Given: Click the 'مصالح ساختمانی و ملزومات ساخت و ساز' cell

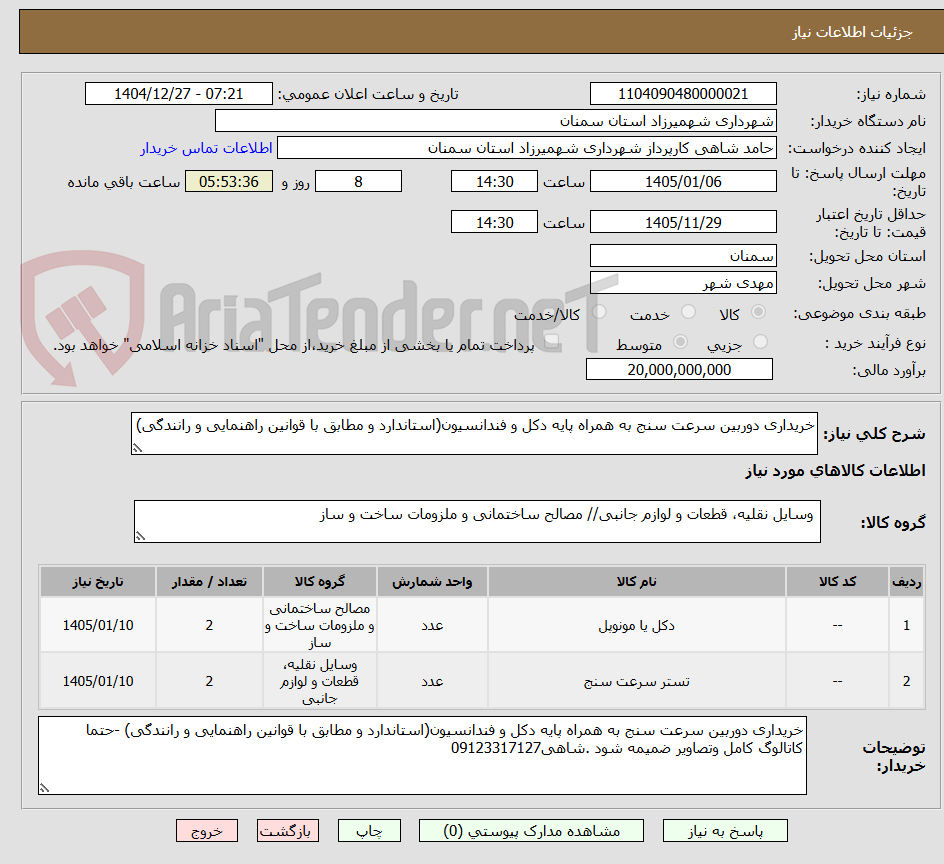Looking at the screenshot, I should point(320,626).
